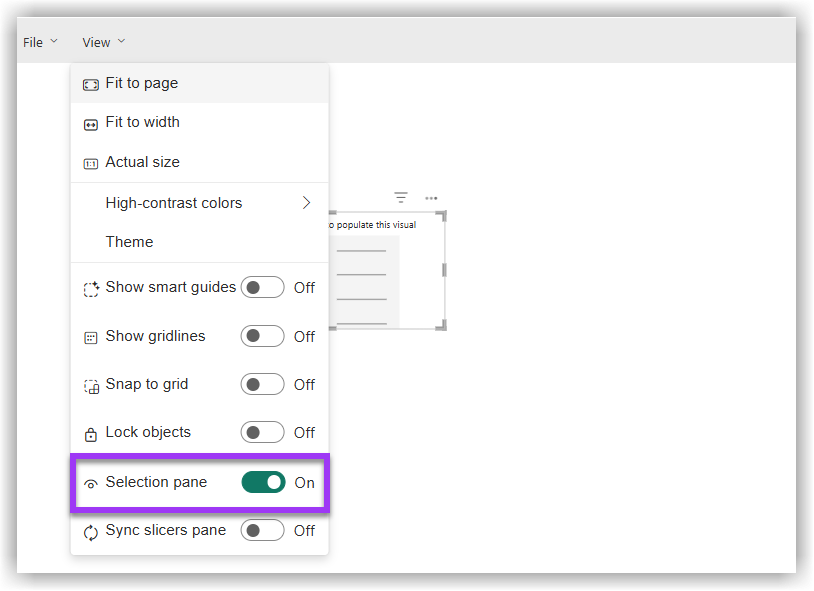Open the File dropdown chevron
This screenshot has width=814, height=591.
(x=55, y=42)
